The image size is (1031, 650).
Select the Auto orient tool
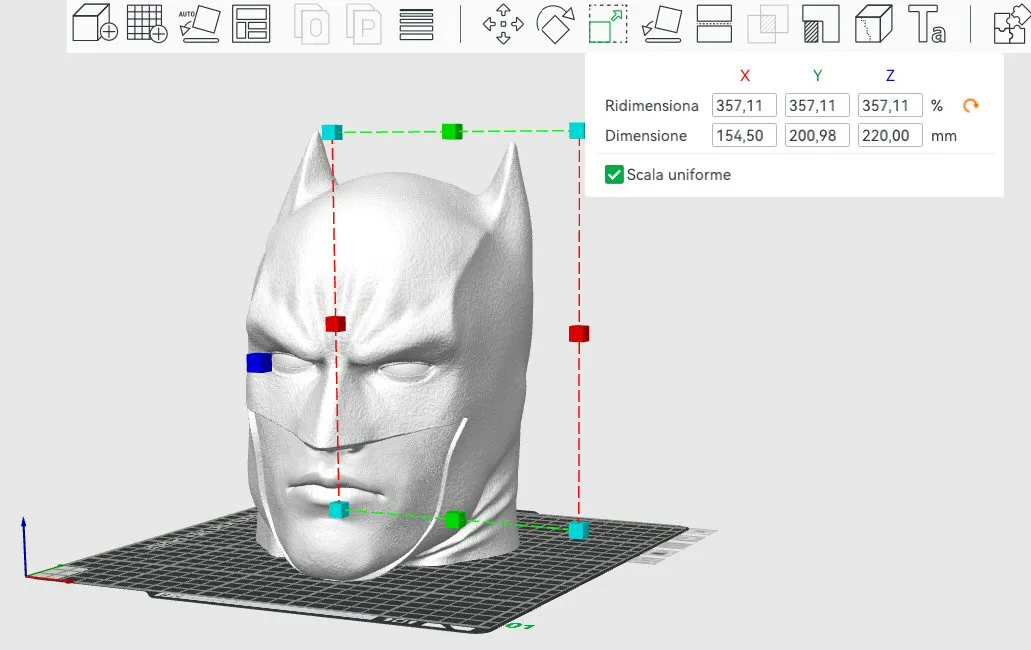click(x=200, y=24)
